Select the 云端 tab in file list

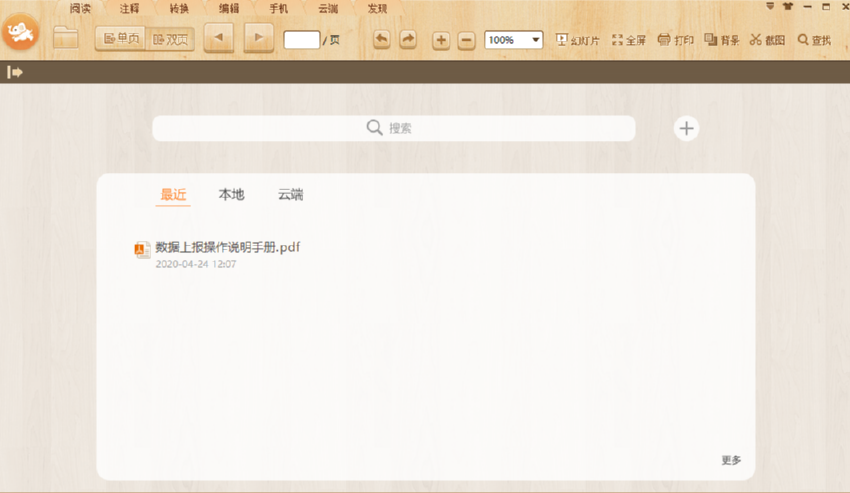point(291,194)
